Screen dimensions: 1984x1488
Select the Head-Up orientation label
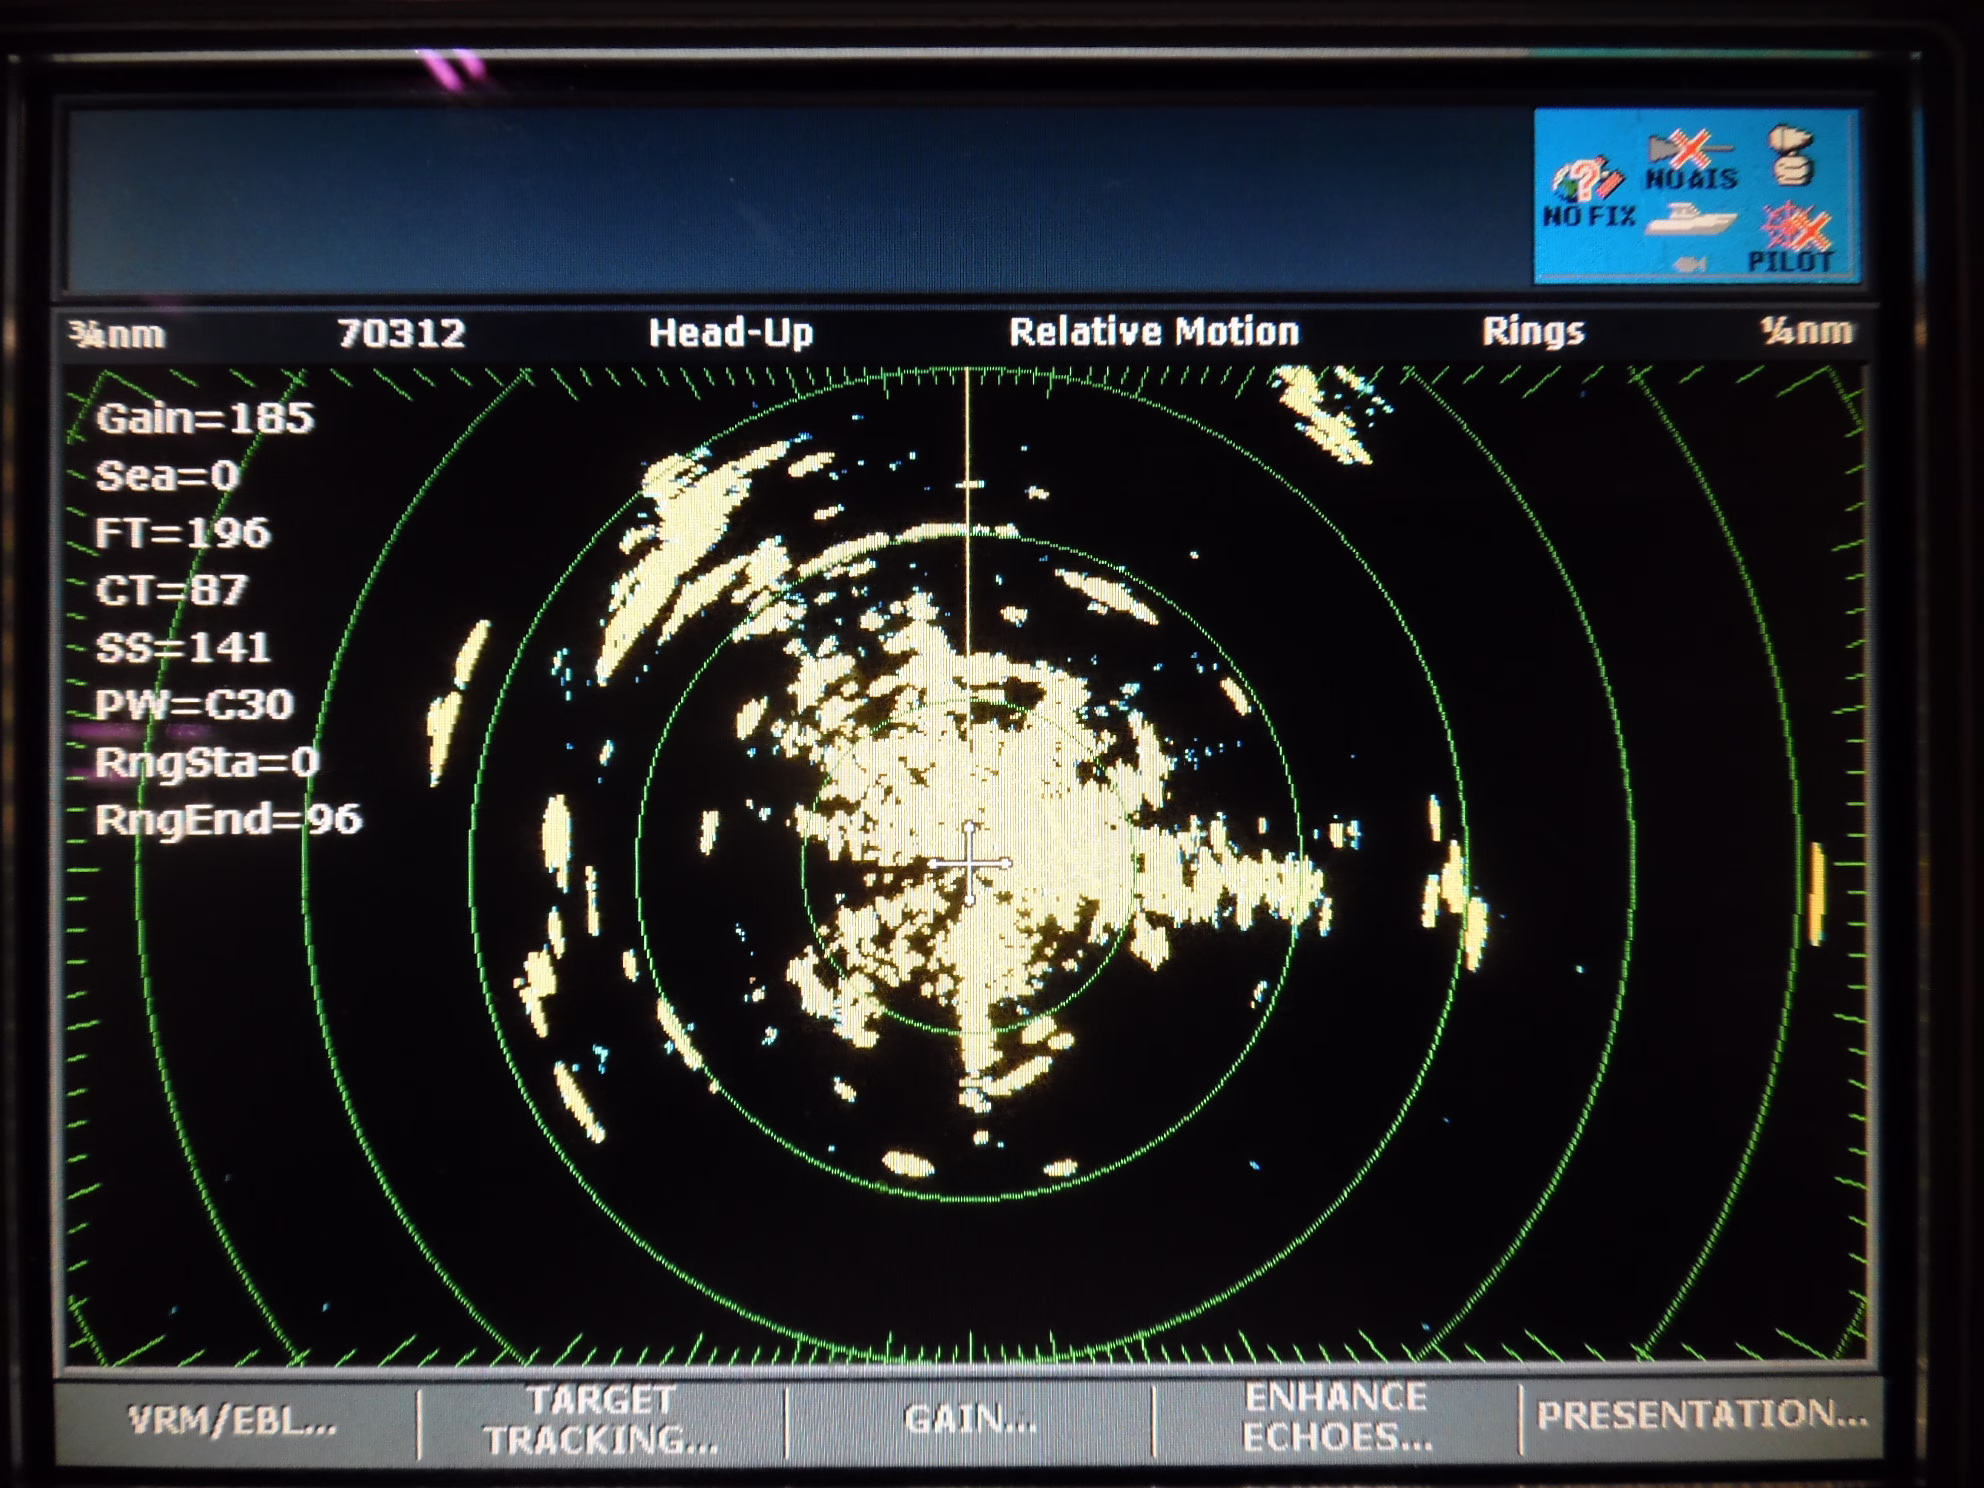tap(731, 332)
